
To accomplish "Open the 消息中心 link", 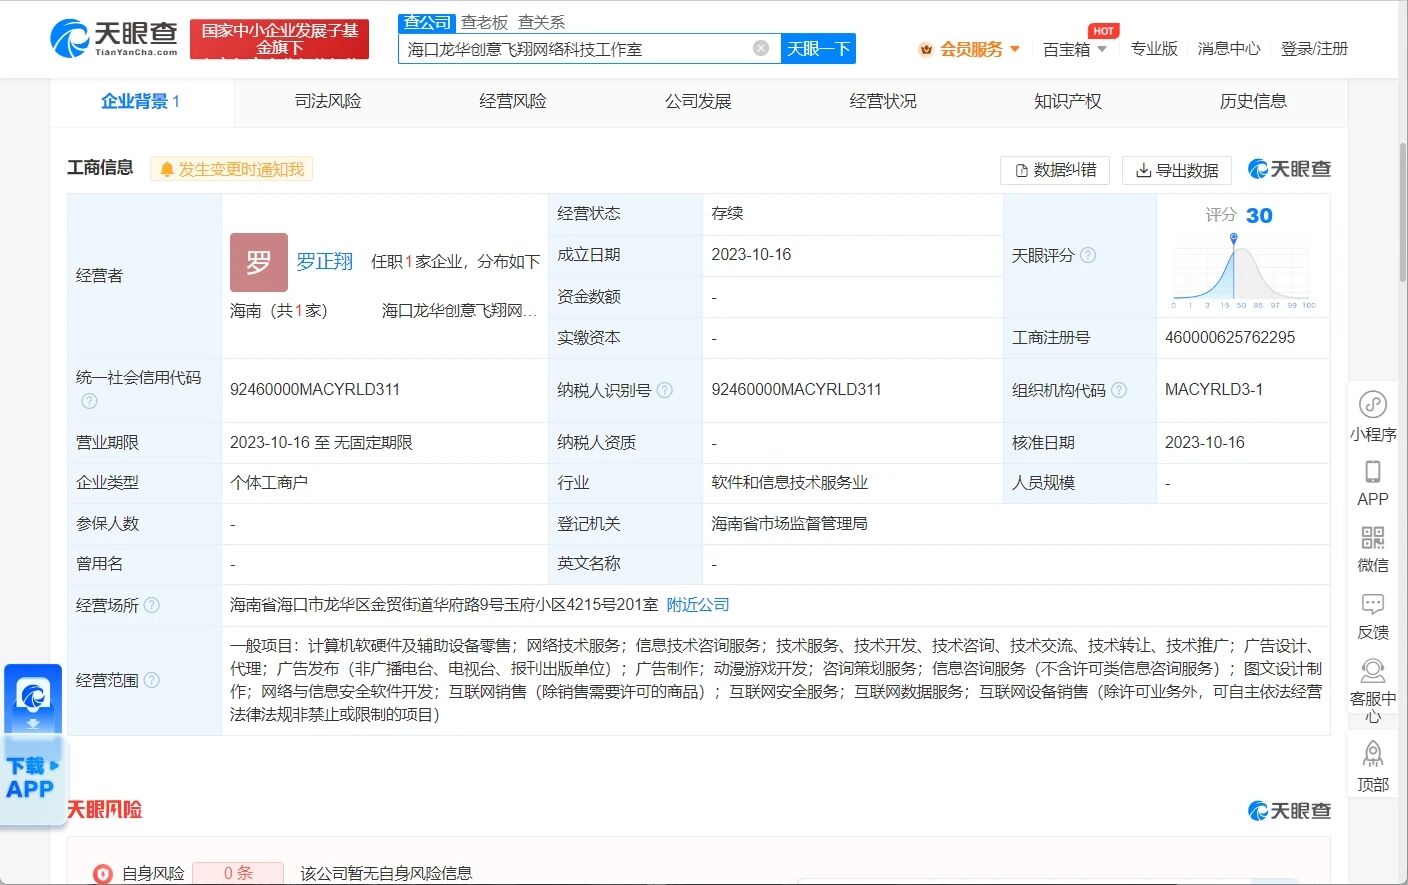I will tap(1229, 49).
